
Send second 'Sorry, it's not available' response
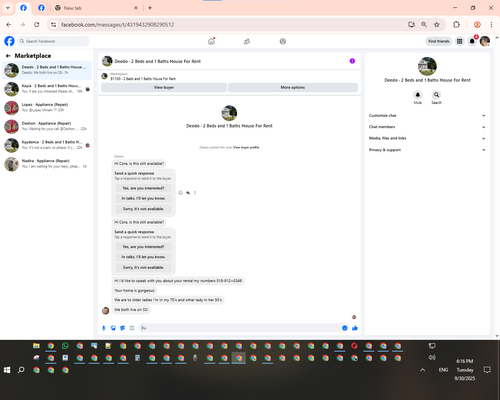(x=143, y=267)
